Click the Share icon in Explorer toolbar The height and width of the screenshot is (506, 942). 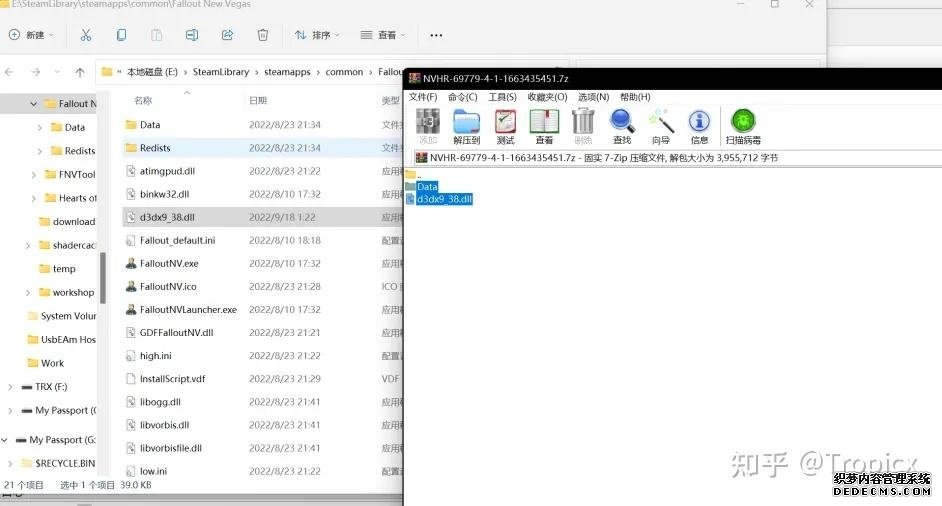(x=227, y=35)
